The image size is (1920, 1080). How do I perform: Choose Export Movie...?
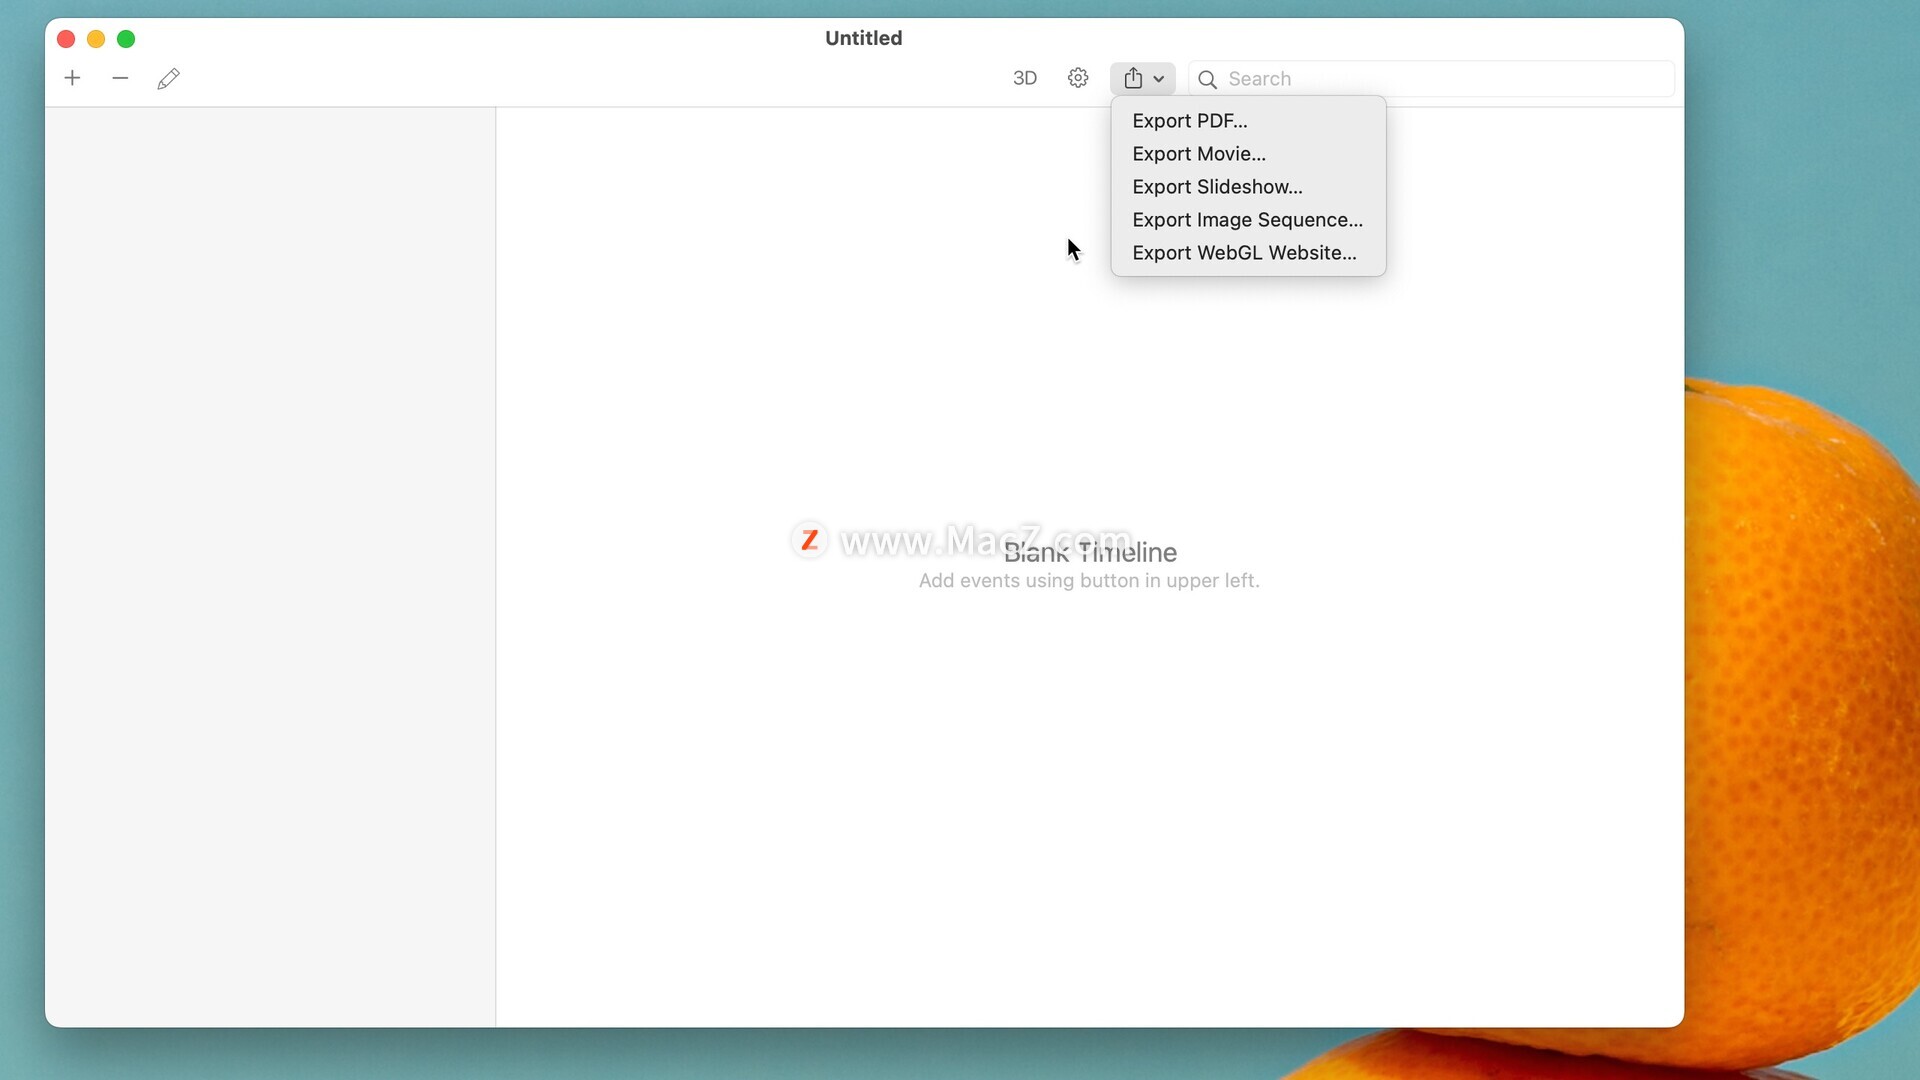point(1248,154)
